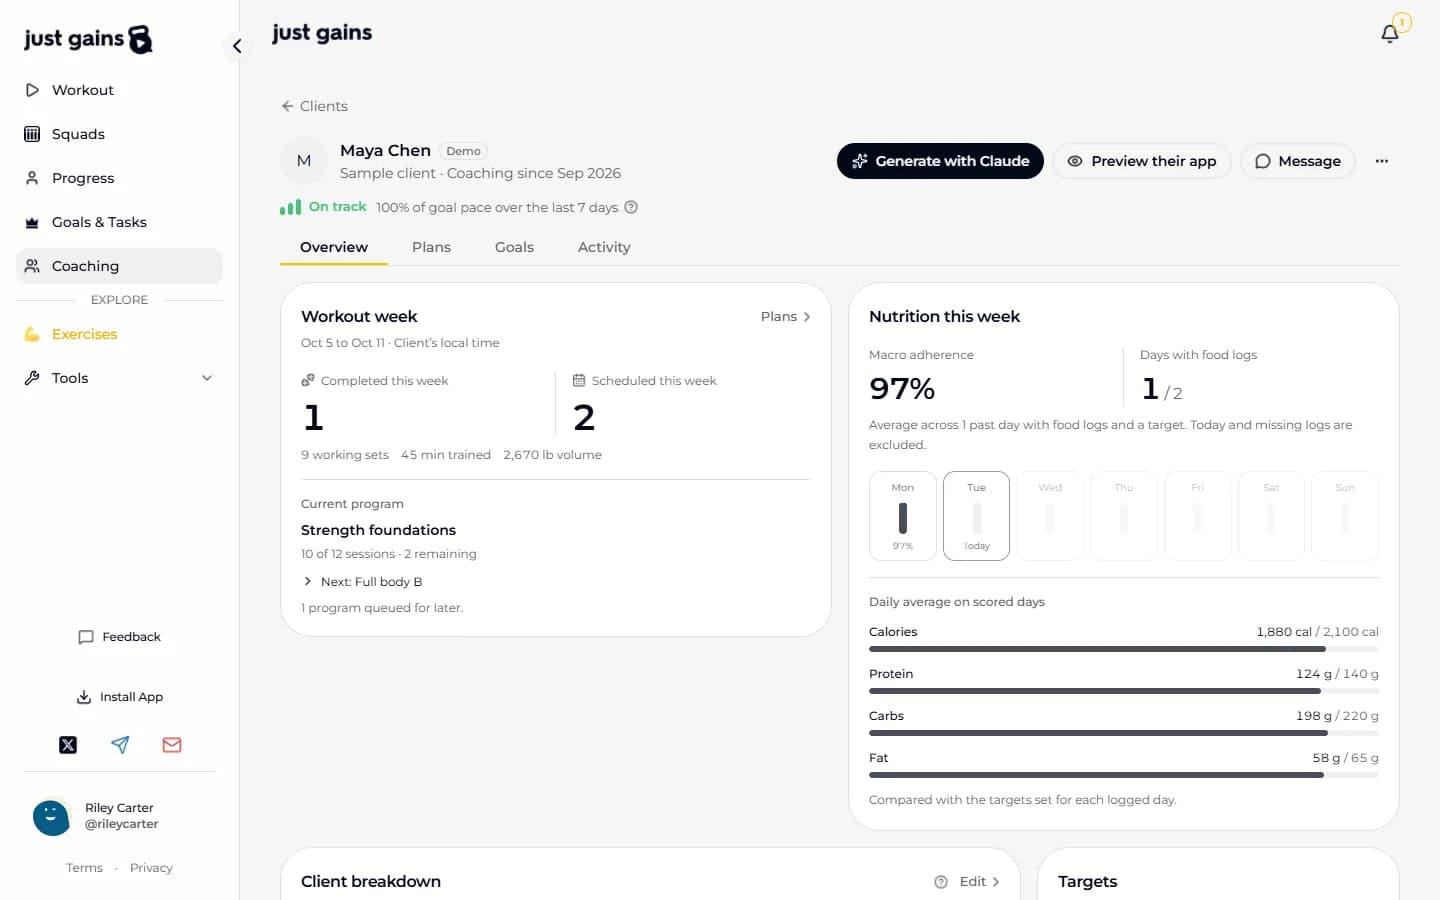
Task: Click Install App
Action: (119, 697)
